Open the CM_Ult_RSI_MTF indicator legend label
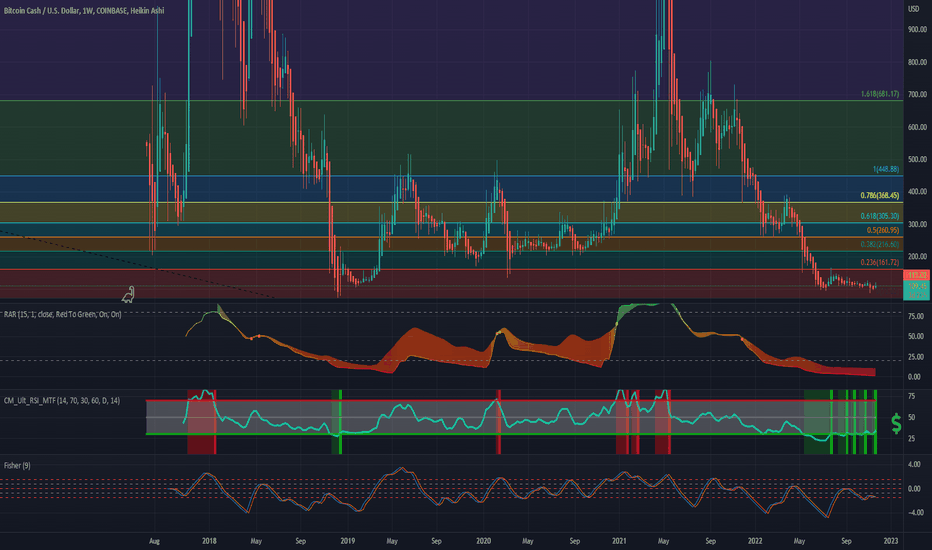 tap(62, 401)
